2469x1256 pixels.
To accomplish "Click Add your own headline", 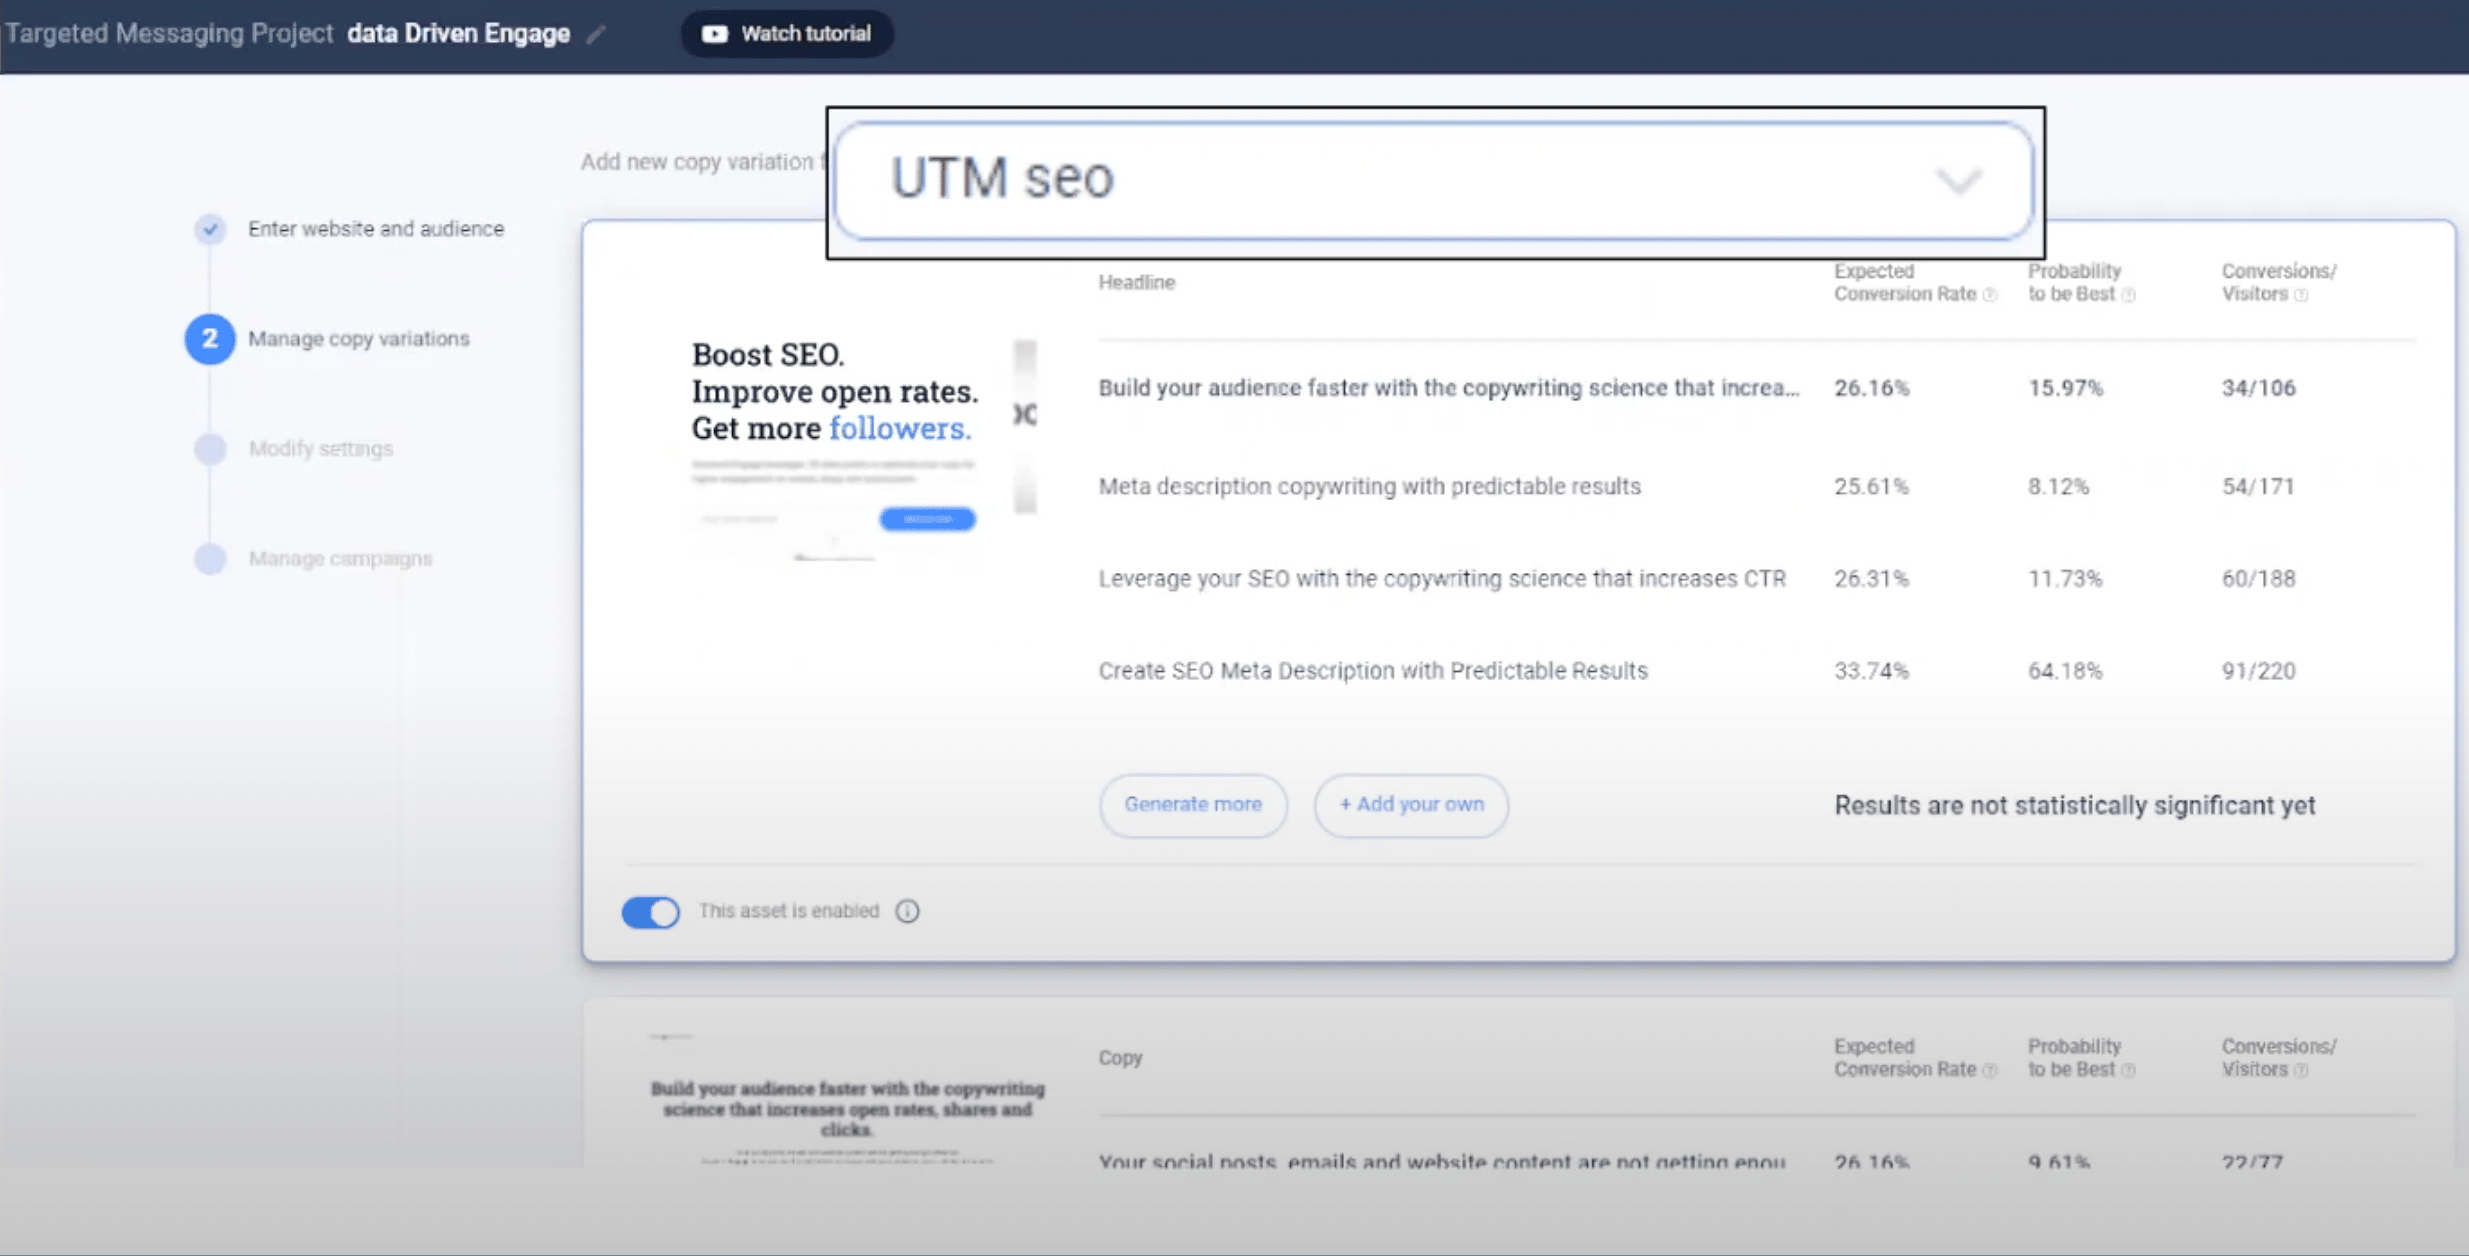I will 1410,805.
